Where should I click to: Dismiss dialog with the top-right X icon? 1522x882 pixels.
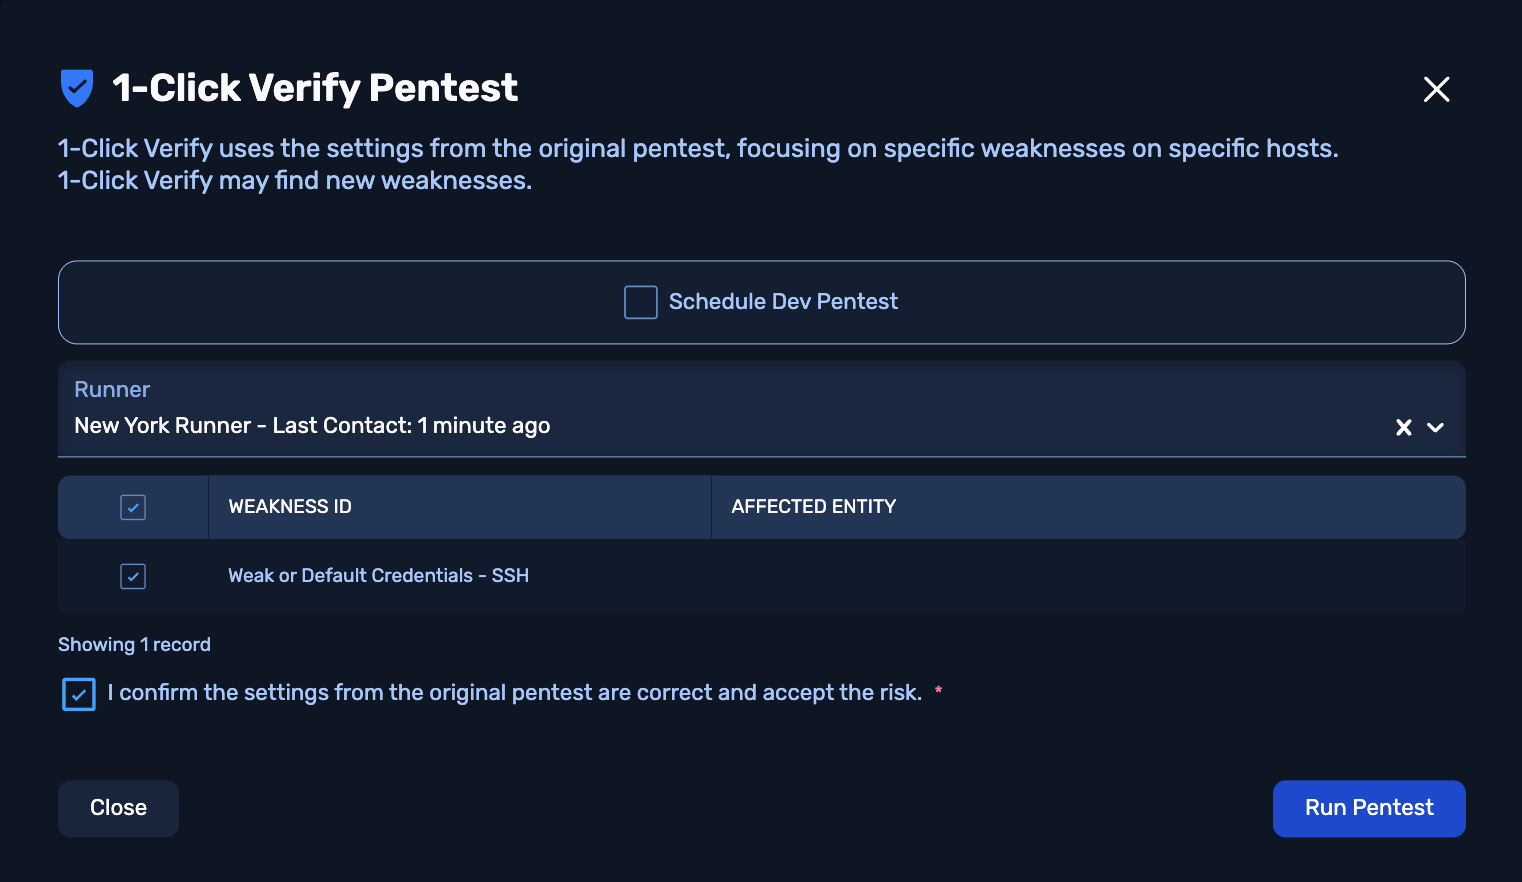point(1436,89)
